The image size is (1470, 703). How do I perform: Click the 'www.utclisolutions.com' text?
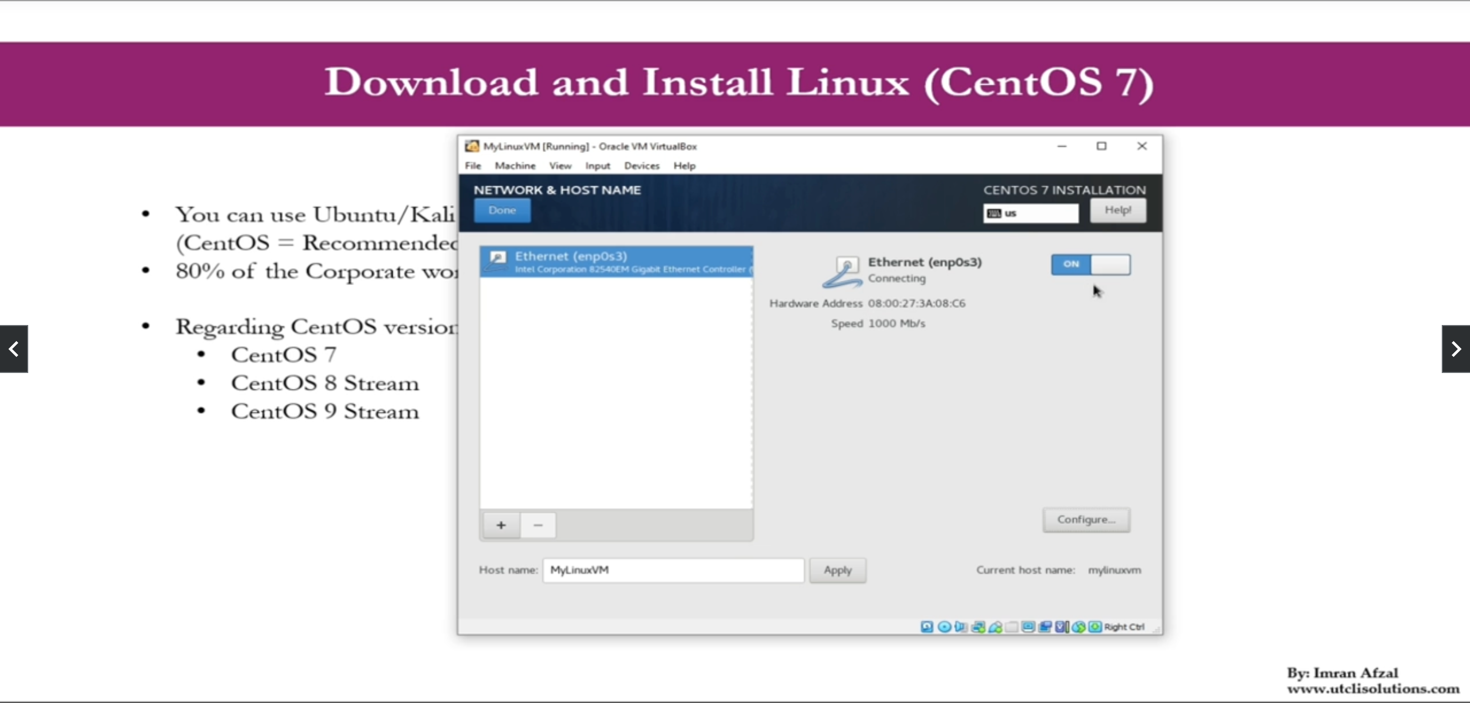(1373, 689)
